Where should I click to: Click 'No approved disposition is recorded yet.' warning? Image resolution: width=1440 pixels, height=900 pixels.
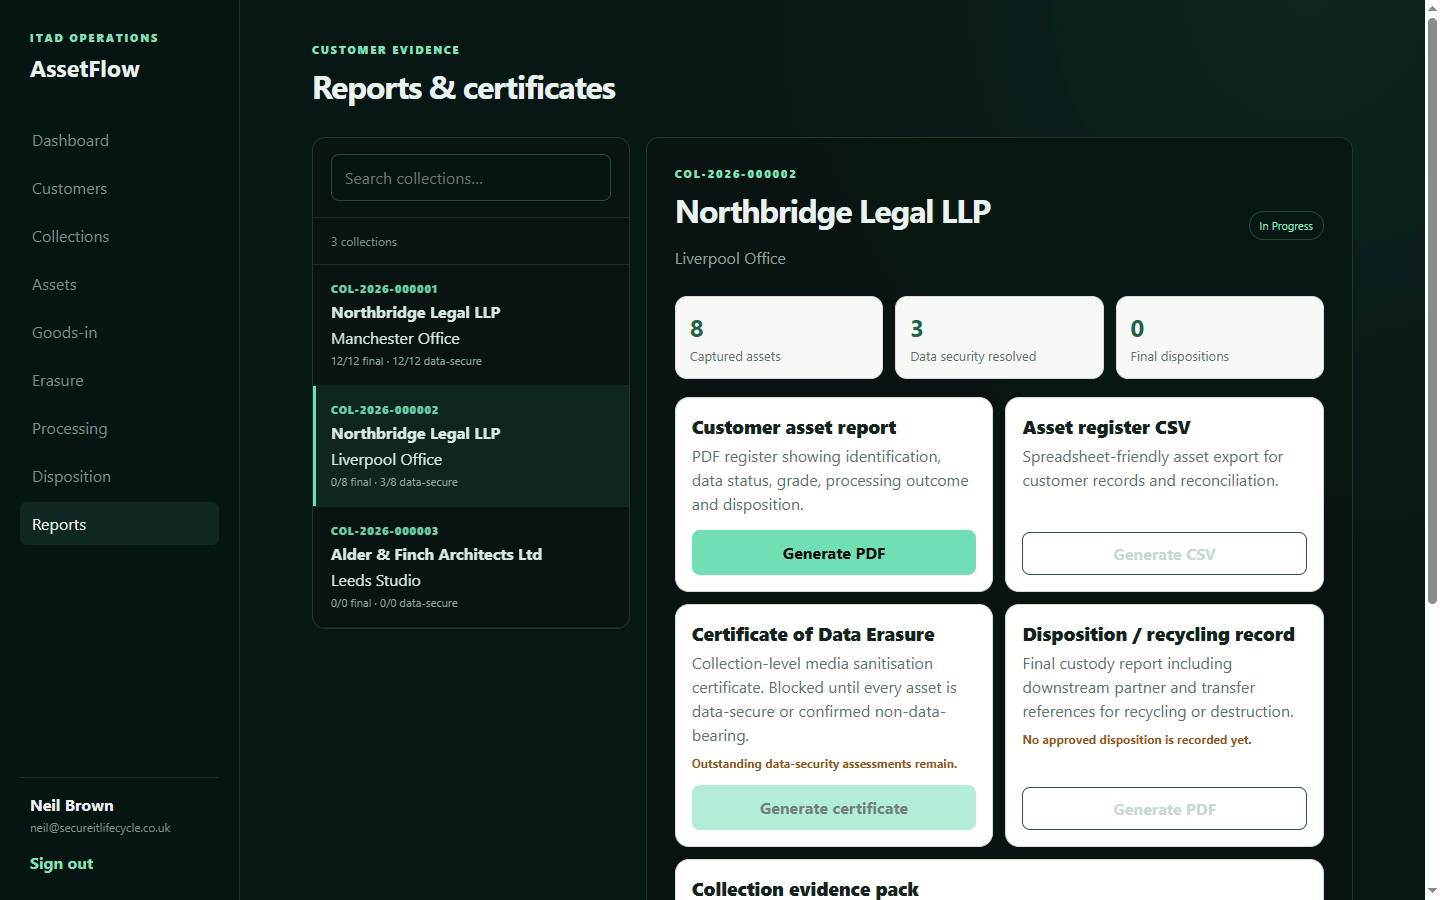click(x=1137, y=740)
